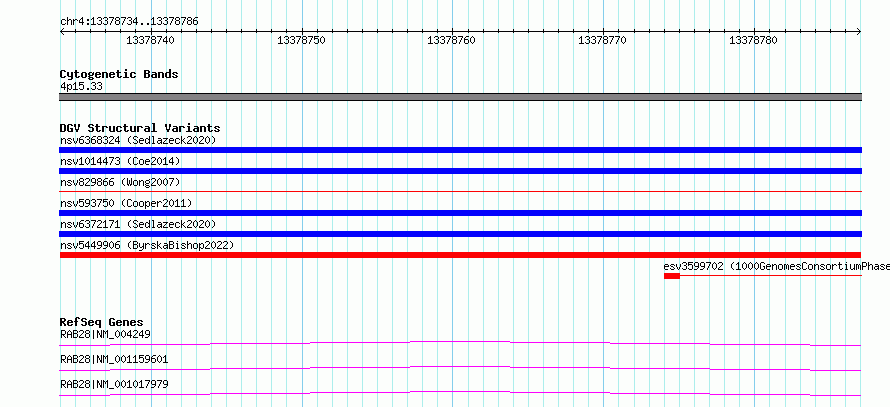Click ruler position 13378770
890x407 pixels.
coord(602,41)
